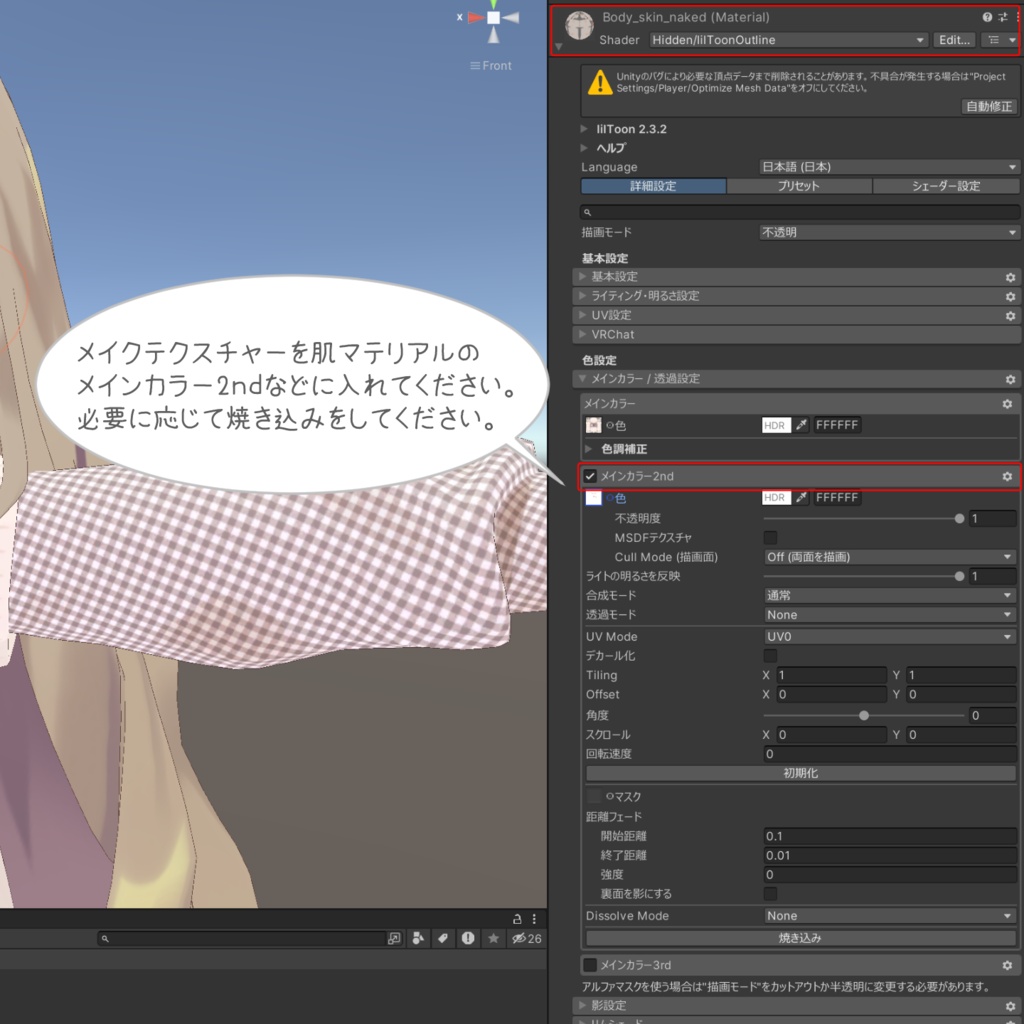The image size is (1024, 1024).
Task: Click the マスク texture slot
Action: click(x=593, y=796)
